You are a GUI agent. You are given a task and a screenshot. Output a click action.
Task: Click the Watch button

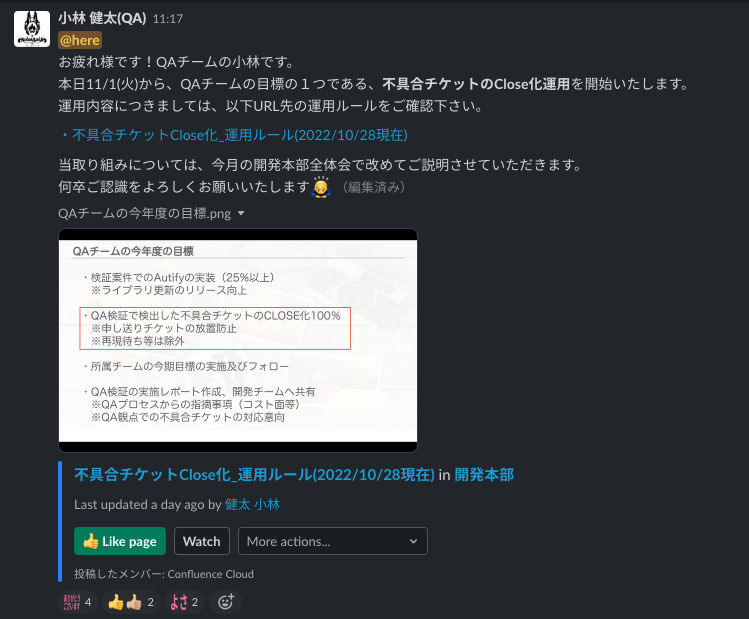click(202, 541)
